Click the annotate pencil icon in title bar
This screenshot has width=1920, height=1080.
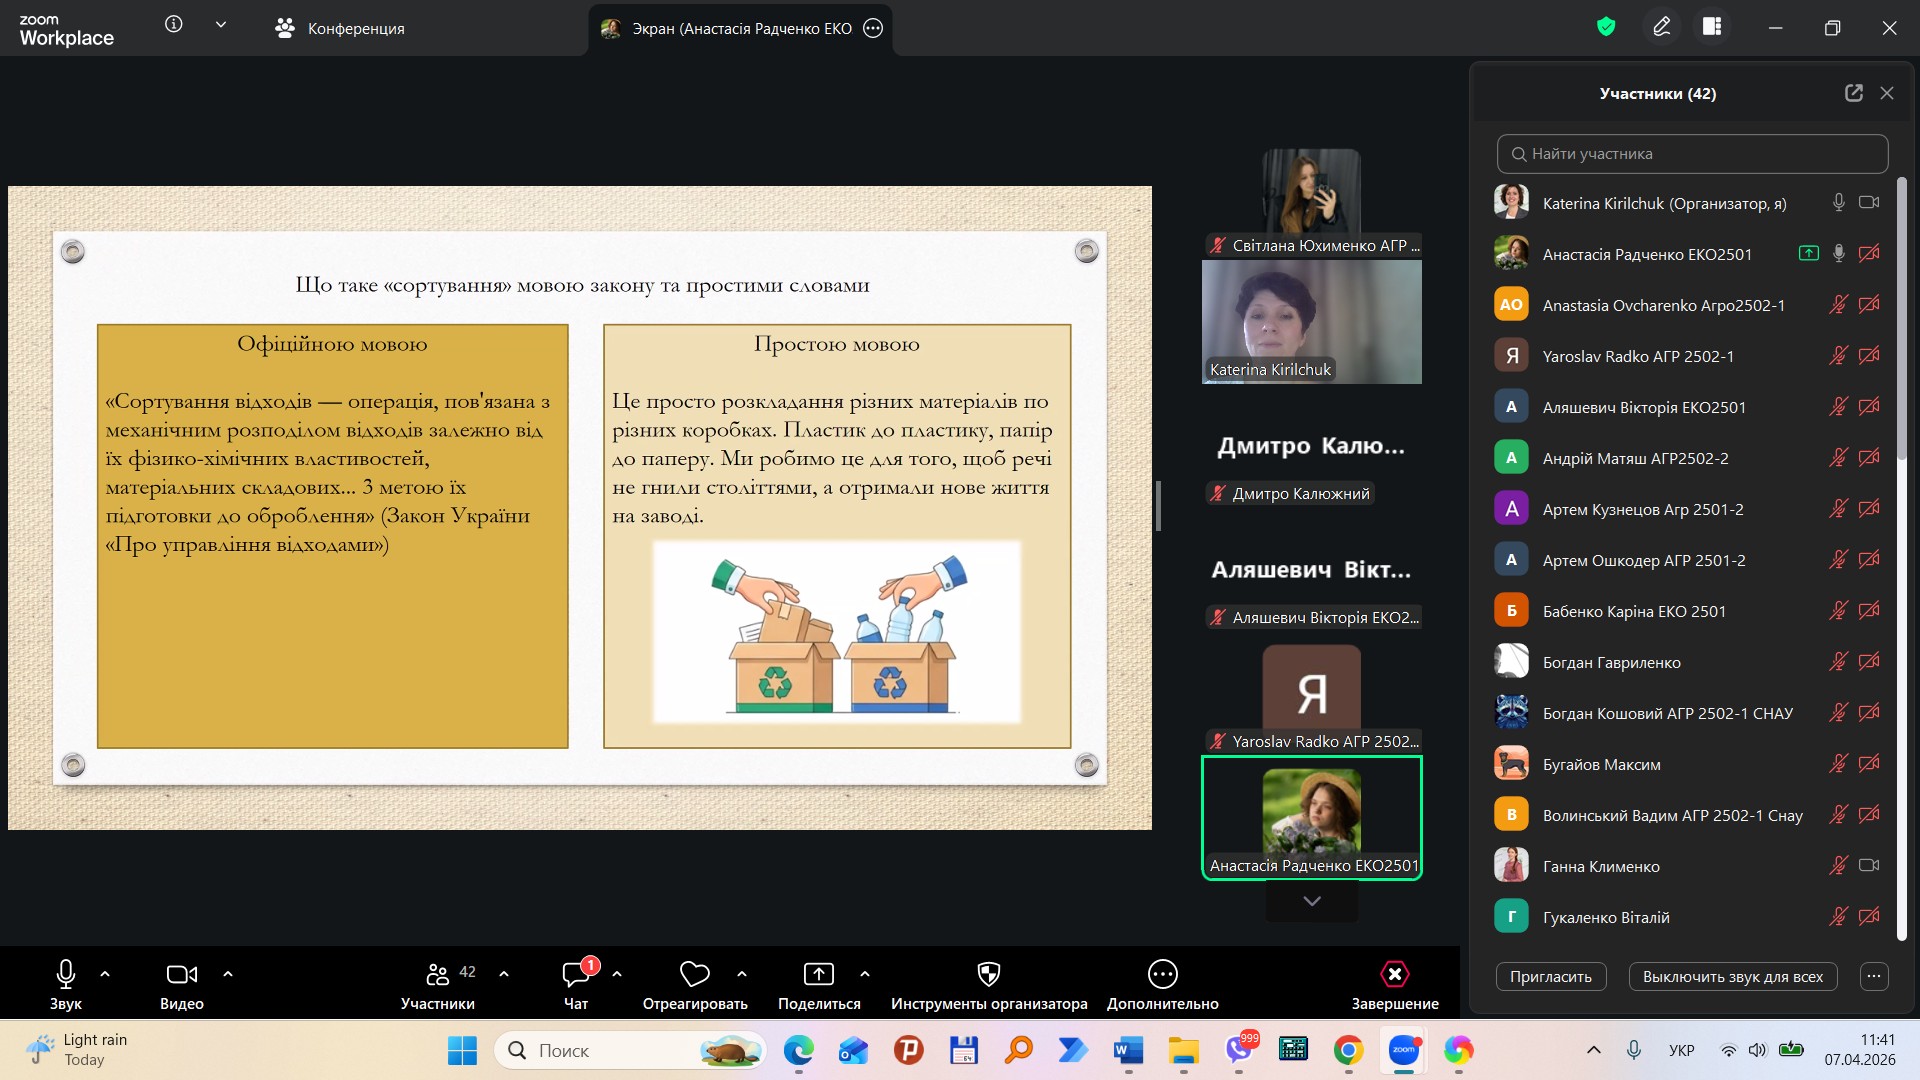(x=1661, y=27)
